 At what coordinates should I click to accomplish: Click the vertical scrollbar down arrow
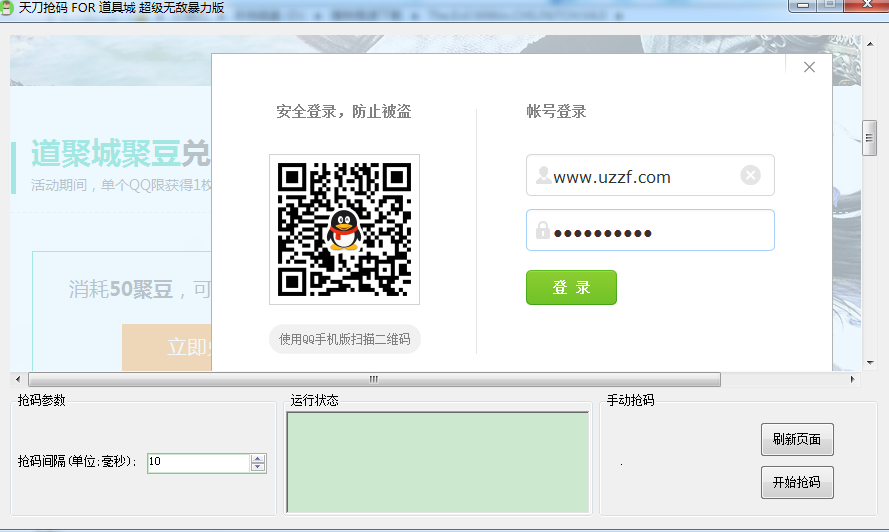tap(870, 363)
